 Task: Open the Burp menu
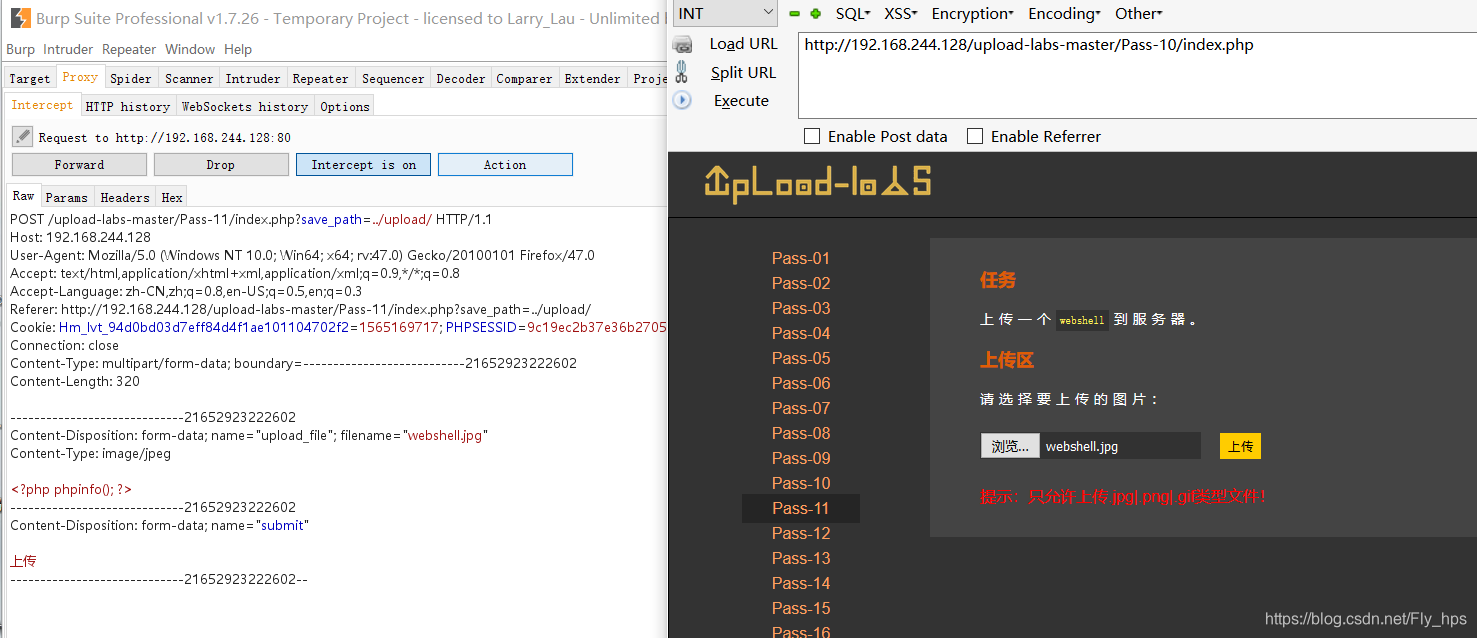pos(20,49)
